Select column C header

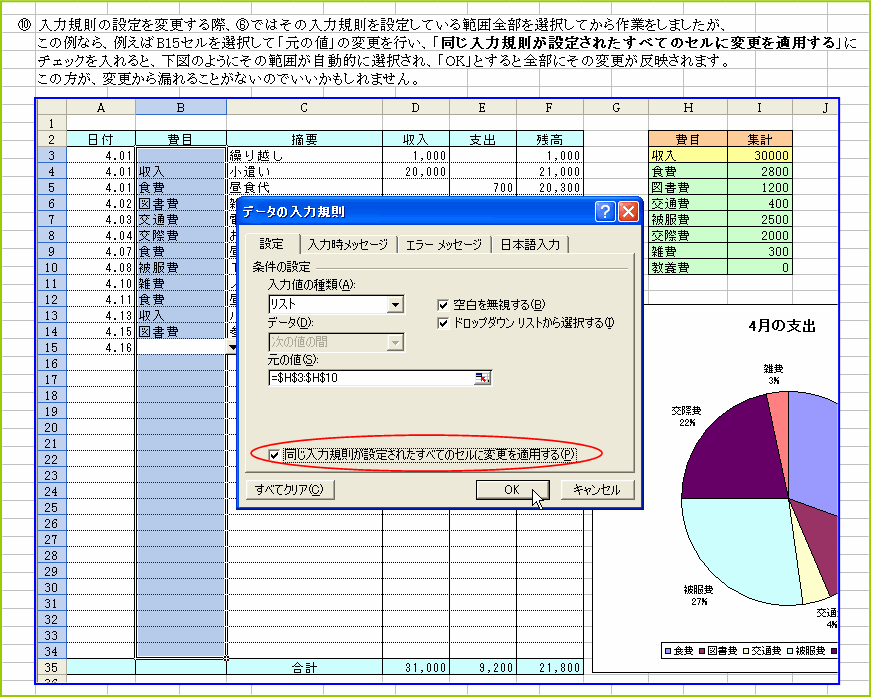pyautogui.click(x=304, y=108)
